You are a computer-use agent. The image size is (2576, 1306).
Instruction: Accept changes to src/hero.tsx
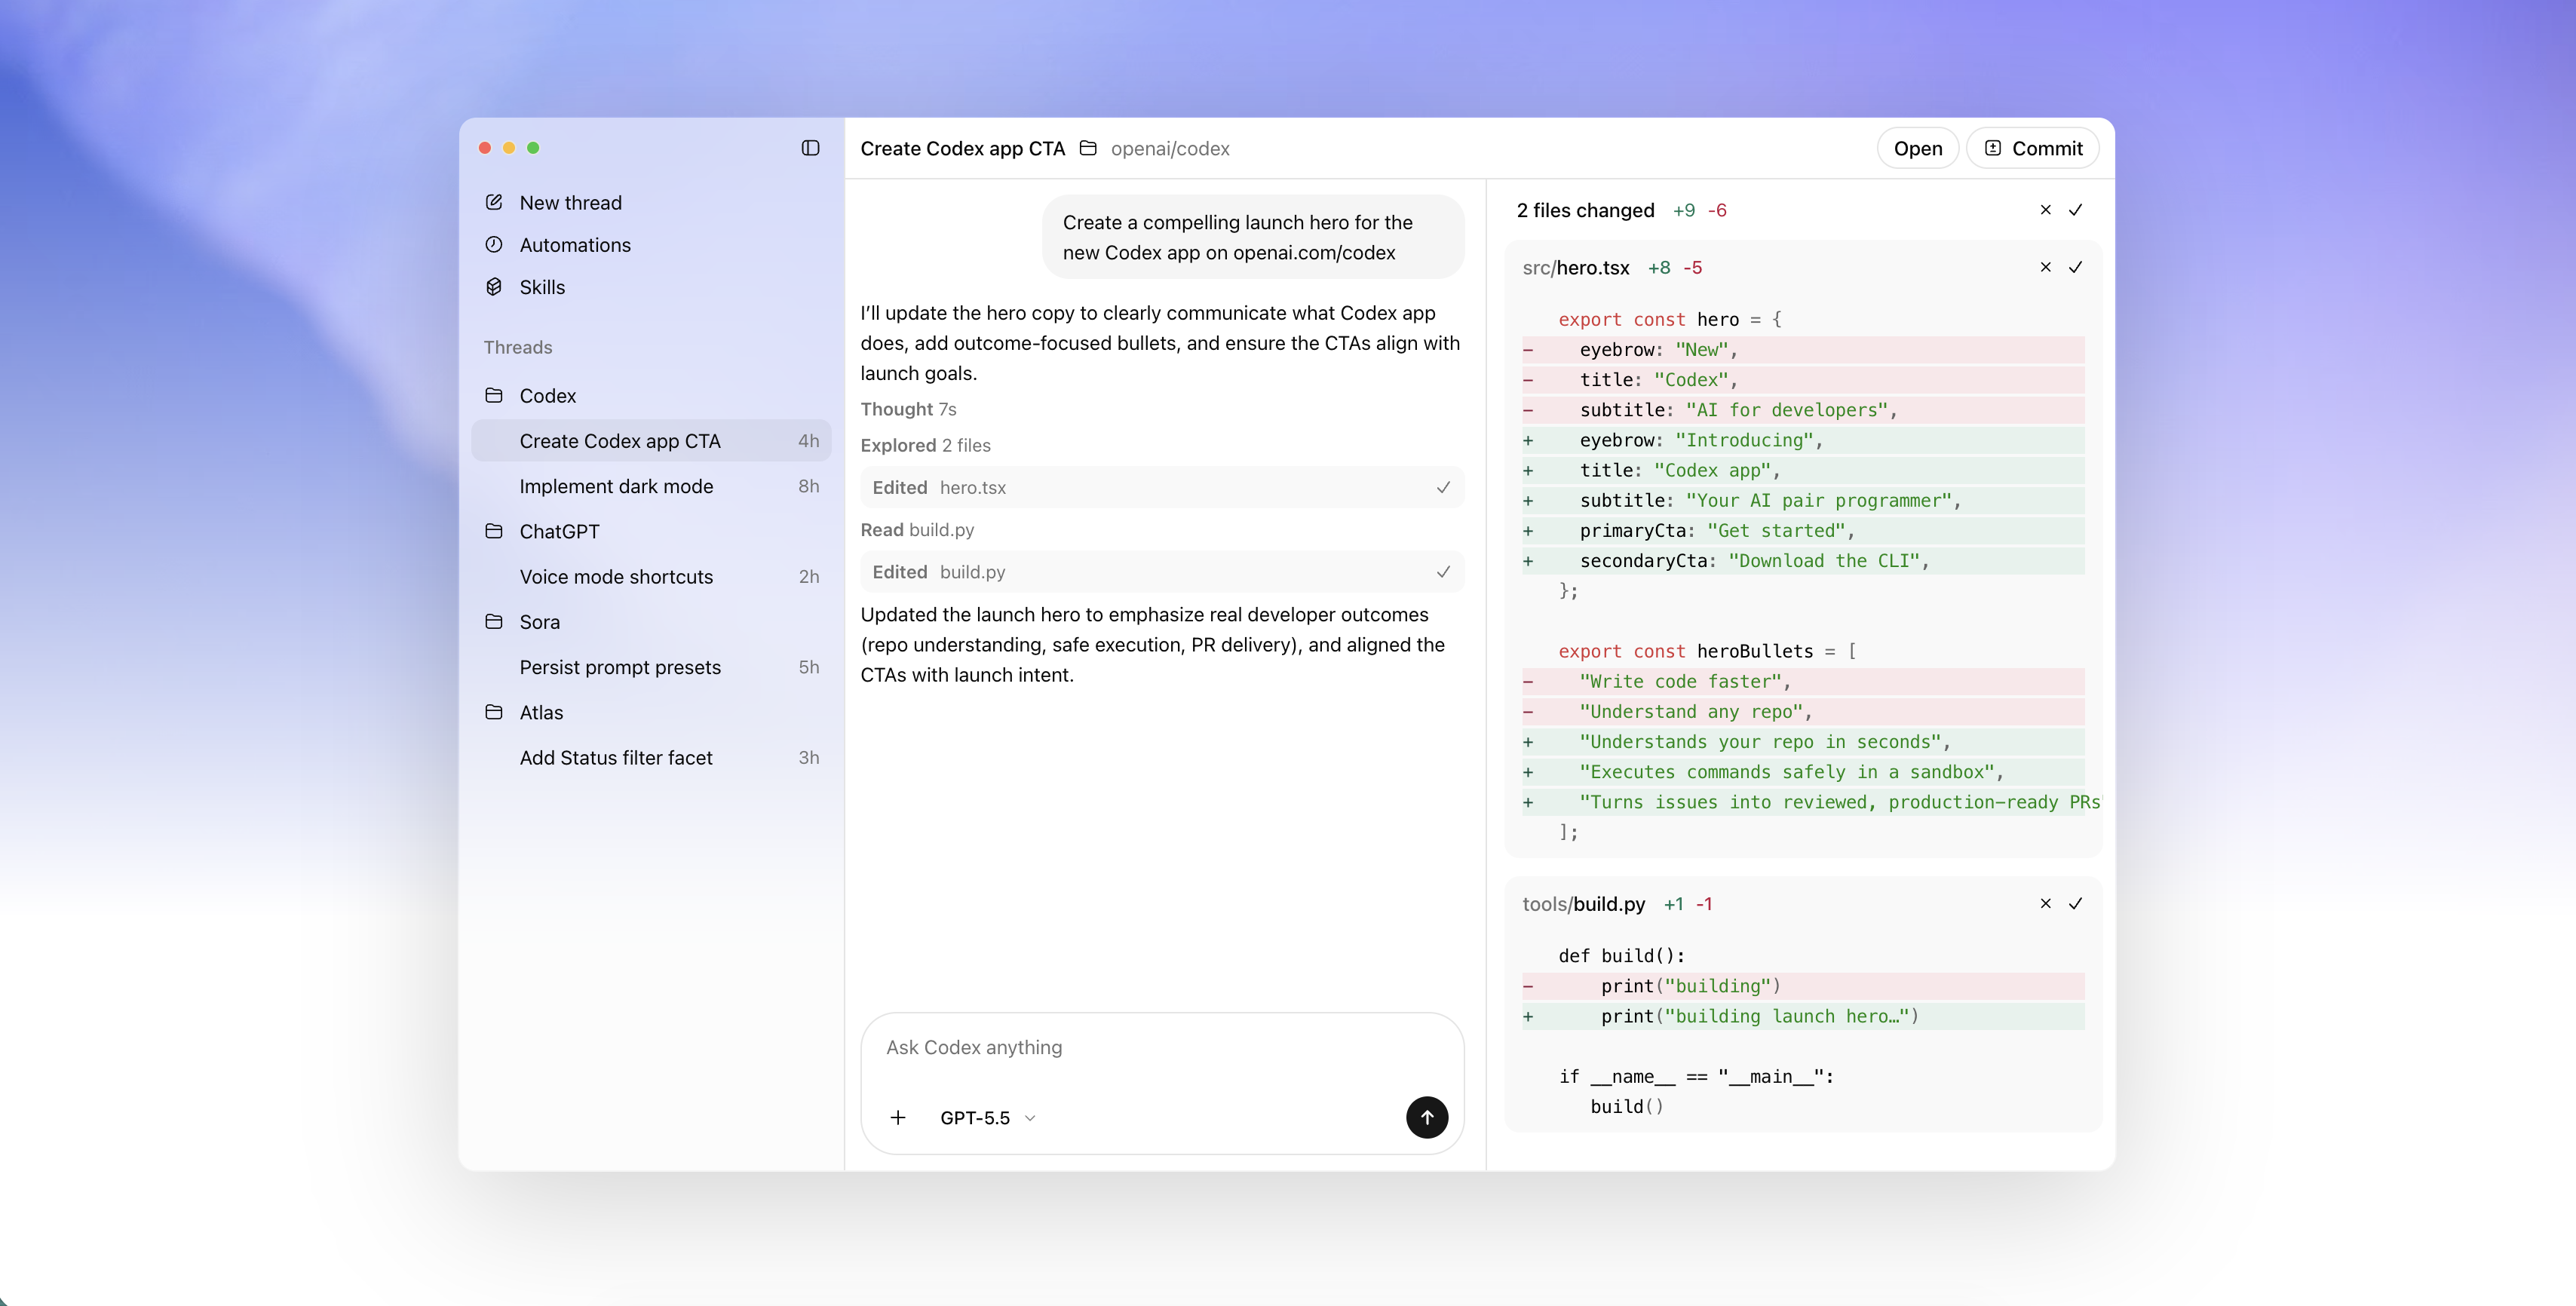coord(2075,267)
